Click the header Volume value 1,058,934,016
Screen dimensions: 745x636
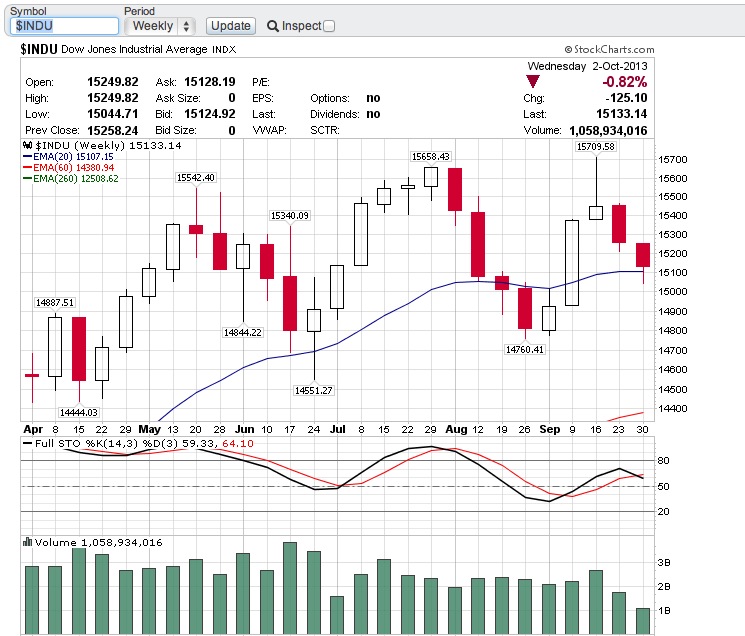tap(608, 130)
